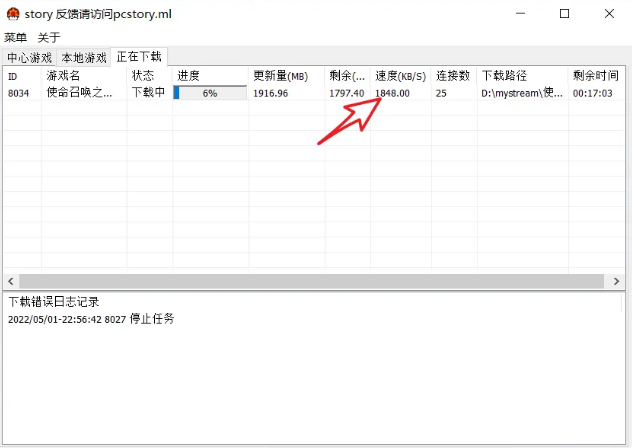
Task: Click the 速度(KB/S) column header
Action: click(x=400, y=76)
